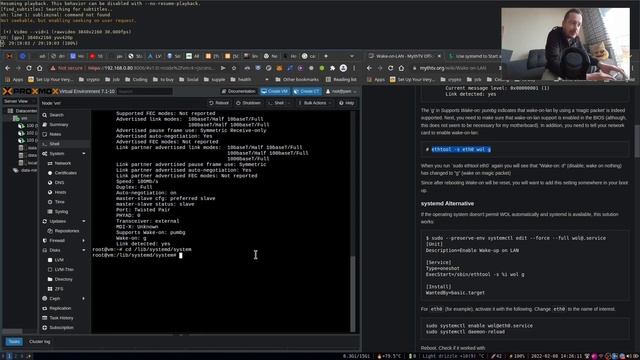
Task: Open the Summary page of the node
Action: pyautogui.click(x=59, y=124)
